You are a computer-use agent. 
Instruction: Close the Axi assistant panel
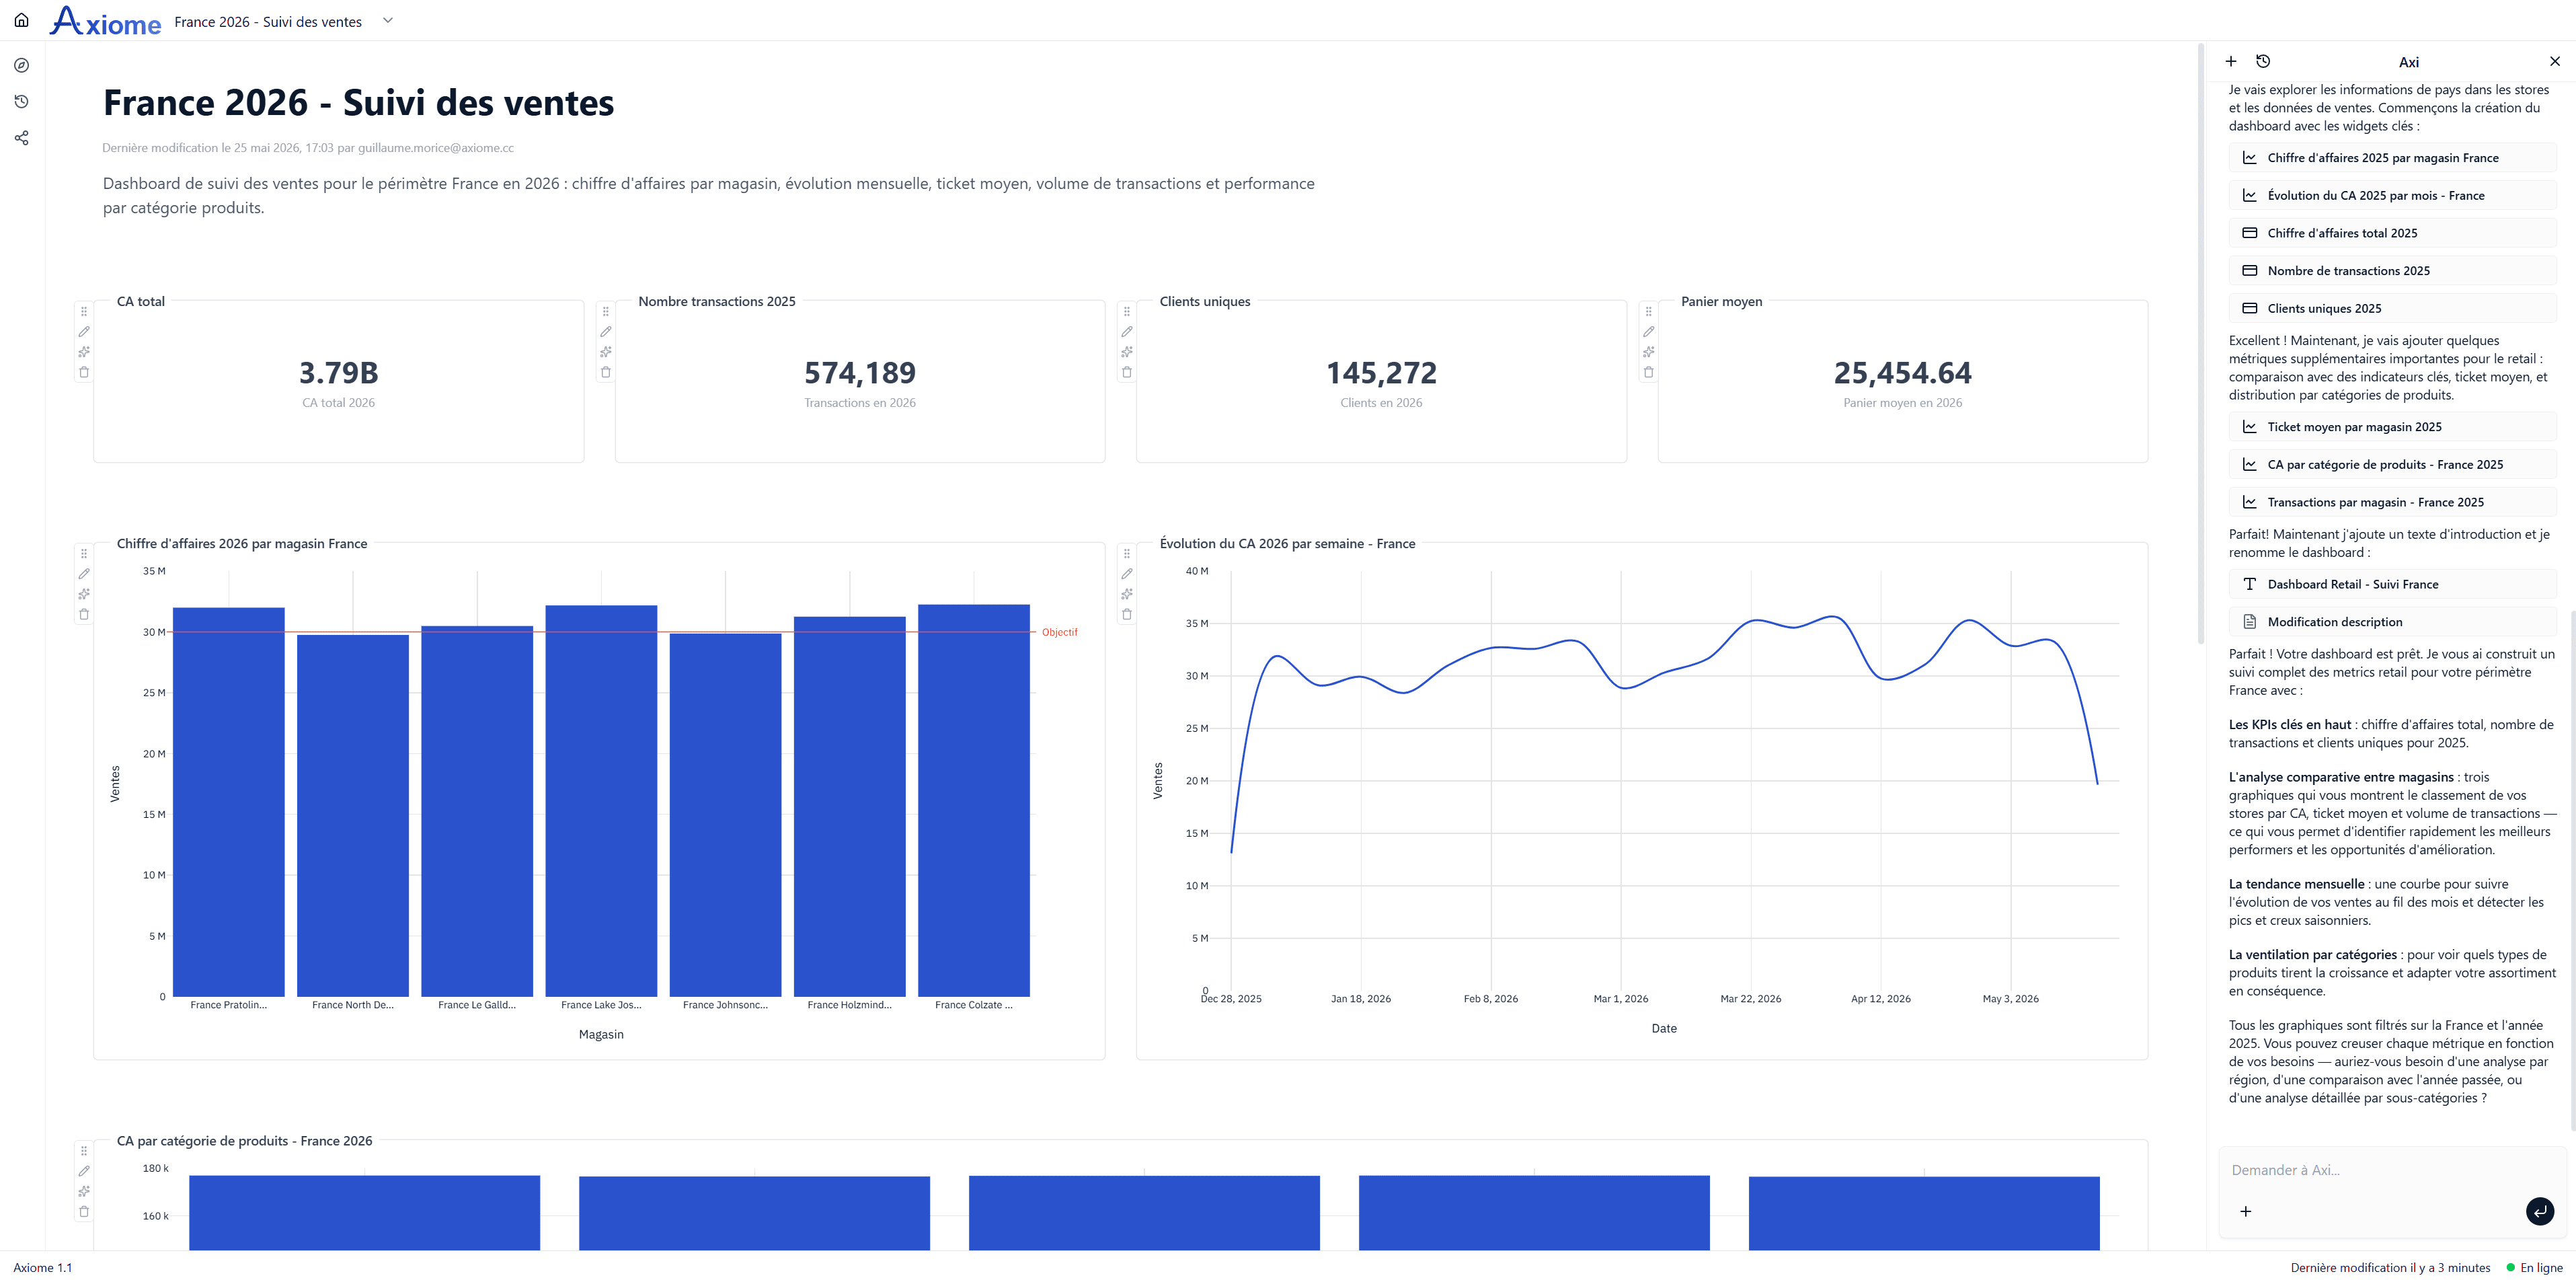[x=2554, y=61]
